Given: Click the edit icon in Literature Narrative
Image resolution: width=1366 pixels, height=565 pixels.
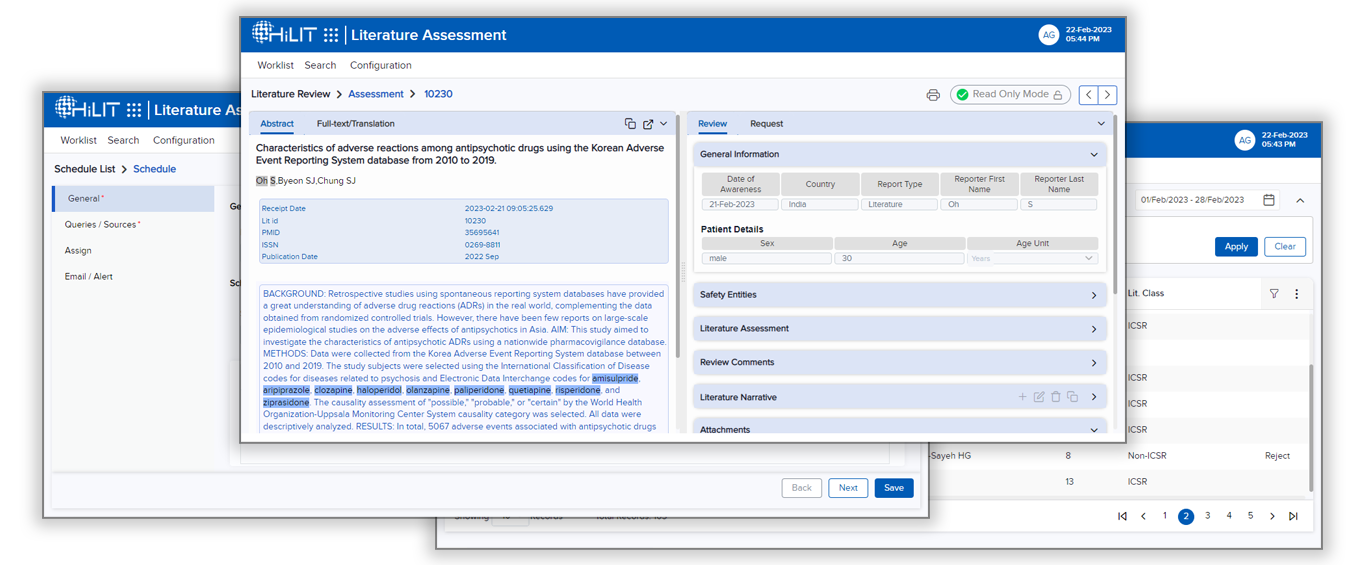Looking at the screenshot, I should pos(1039,397).
